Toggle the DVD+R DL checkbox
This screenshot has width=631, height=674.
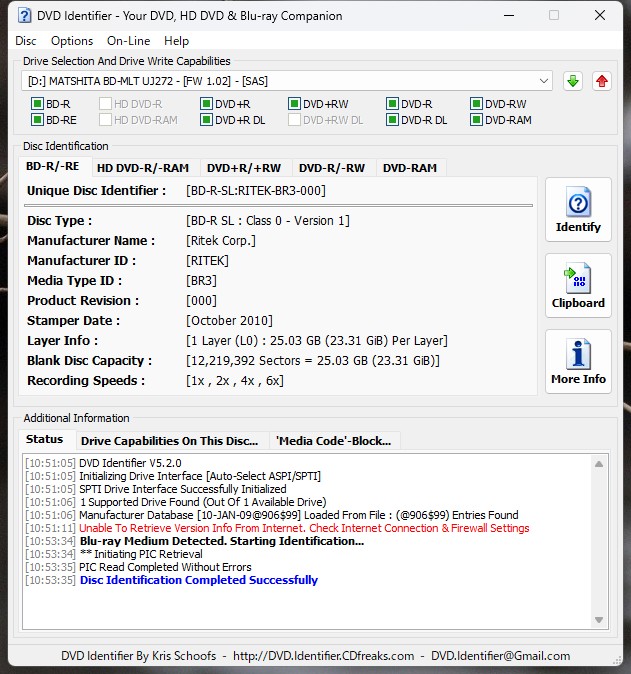(x=206, y=119)
